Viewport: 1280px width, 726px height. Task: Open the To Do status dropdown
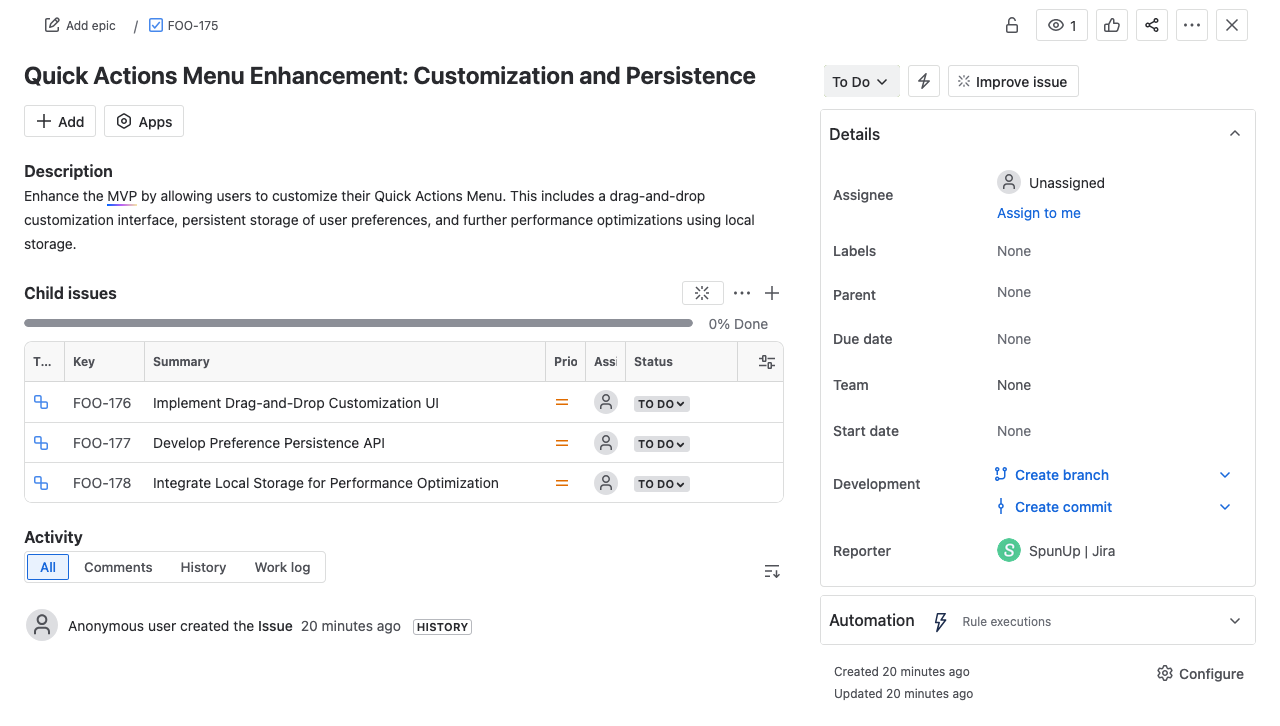click(861, 82)
